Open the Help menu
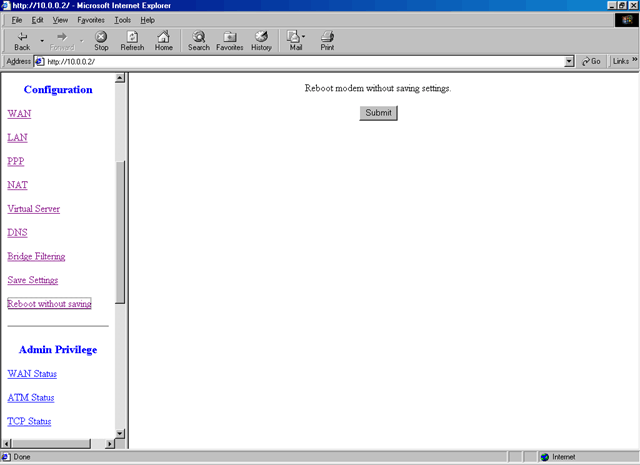This screenshot has width=640, height=465. pos(147,20)
